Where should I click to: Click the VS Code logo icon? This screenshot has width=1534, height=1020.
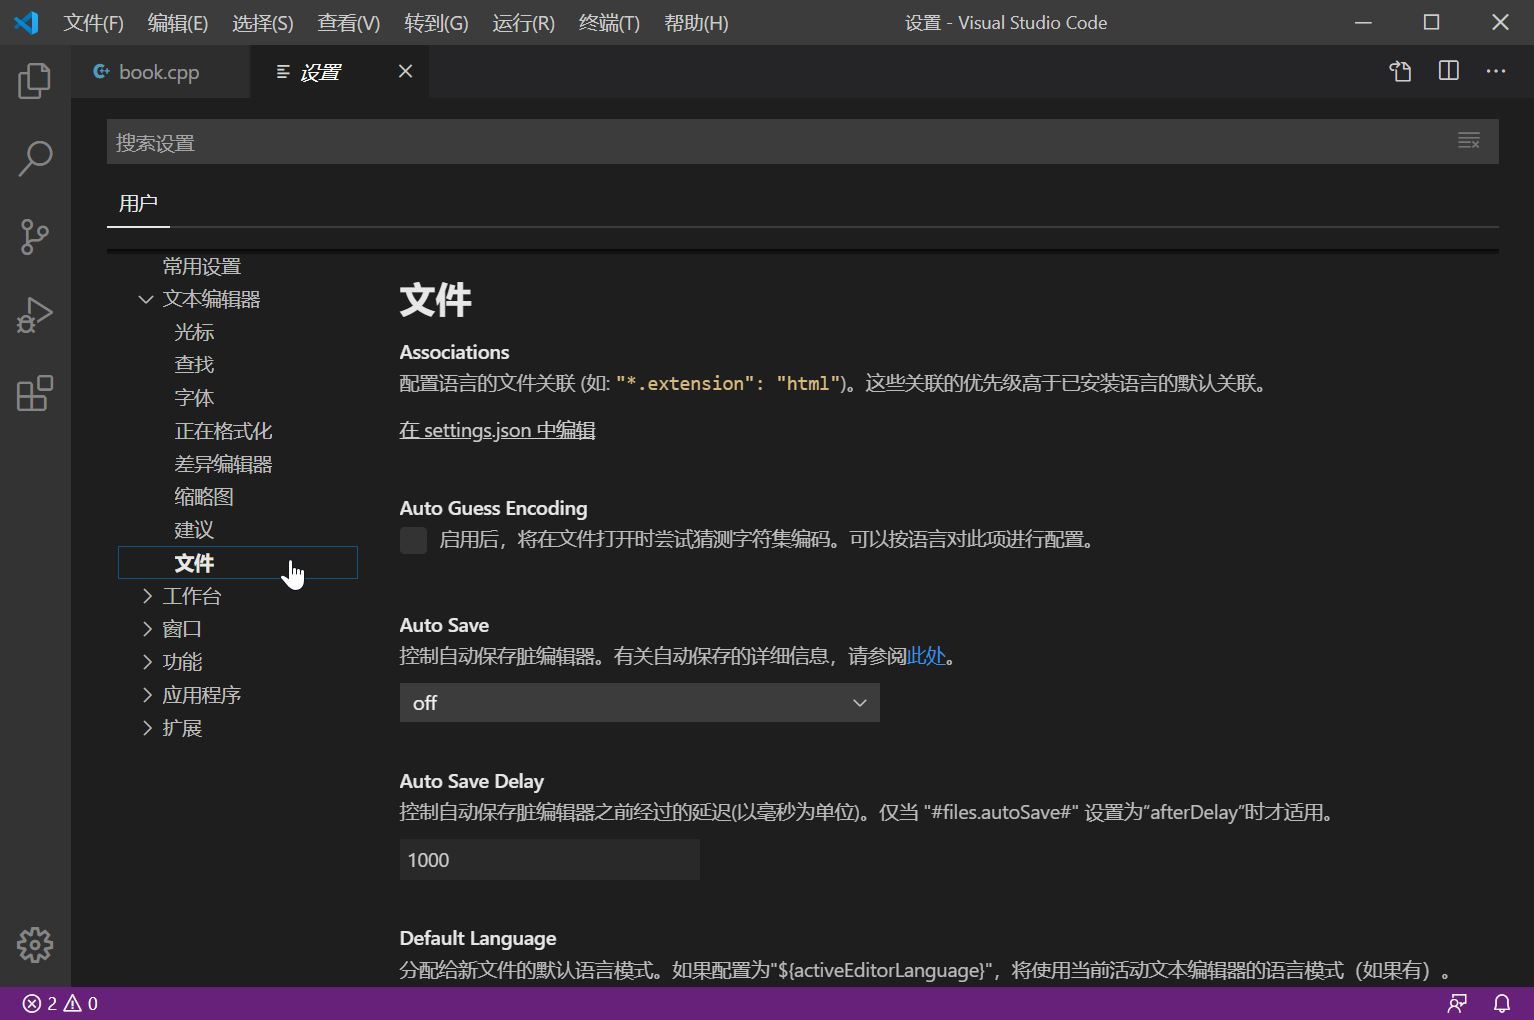(x=27, y=22)
